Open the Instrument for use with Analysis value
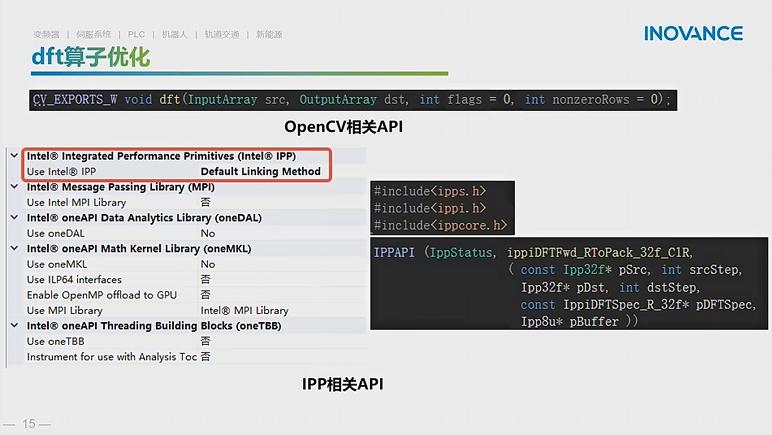The image size is (772, 435). click(x=205, y=356)
